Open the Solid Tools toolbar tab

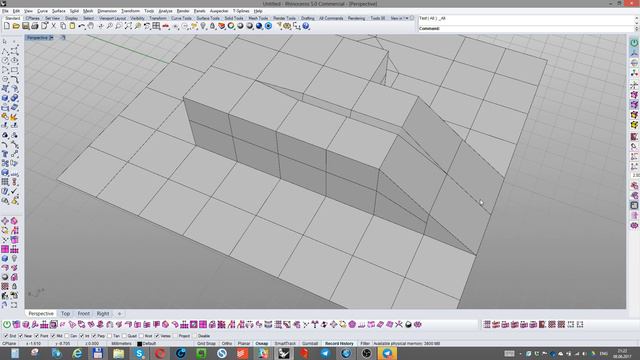click(234, 18)
